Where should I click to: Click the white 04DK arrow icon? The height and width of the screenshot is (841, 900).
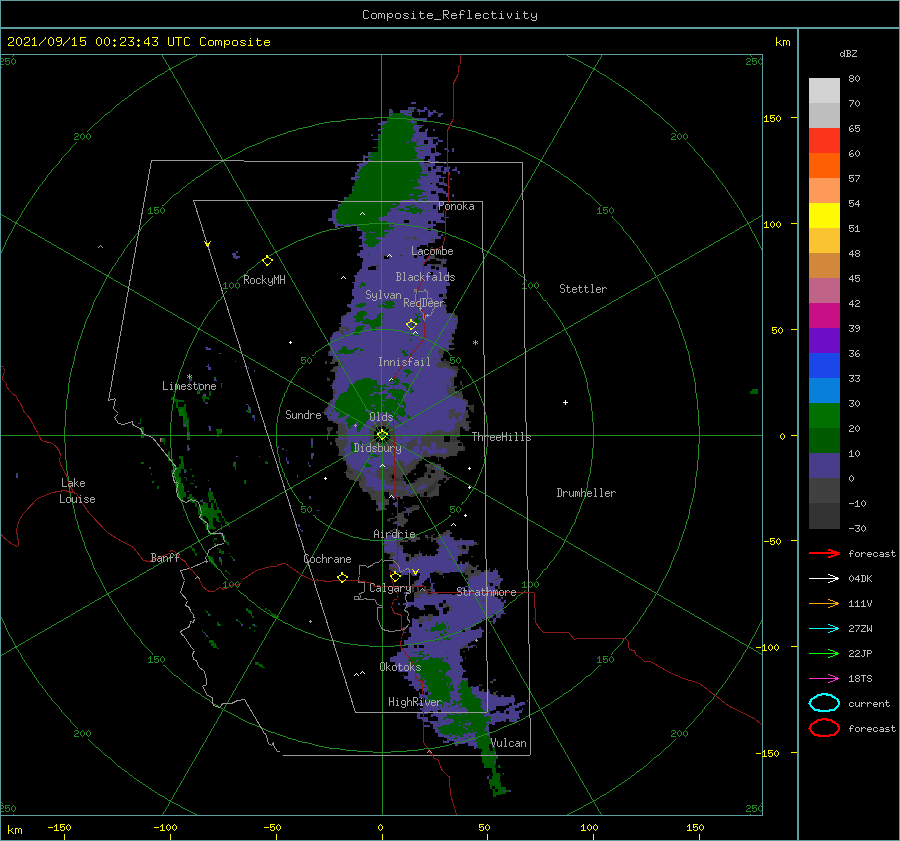click(x=824, y=579)
